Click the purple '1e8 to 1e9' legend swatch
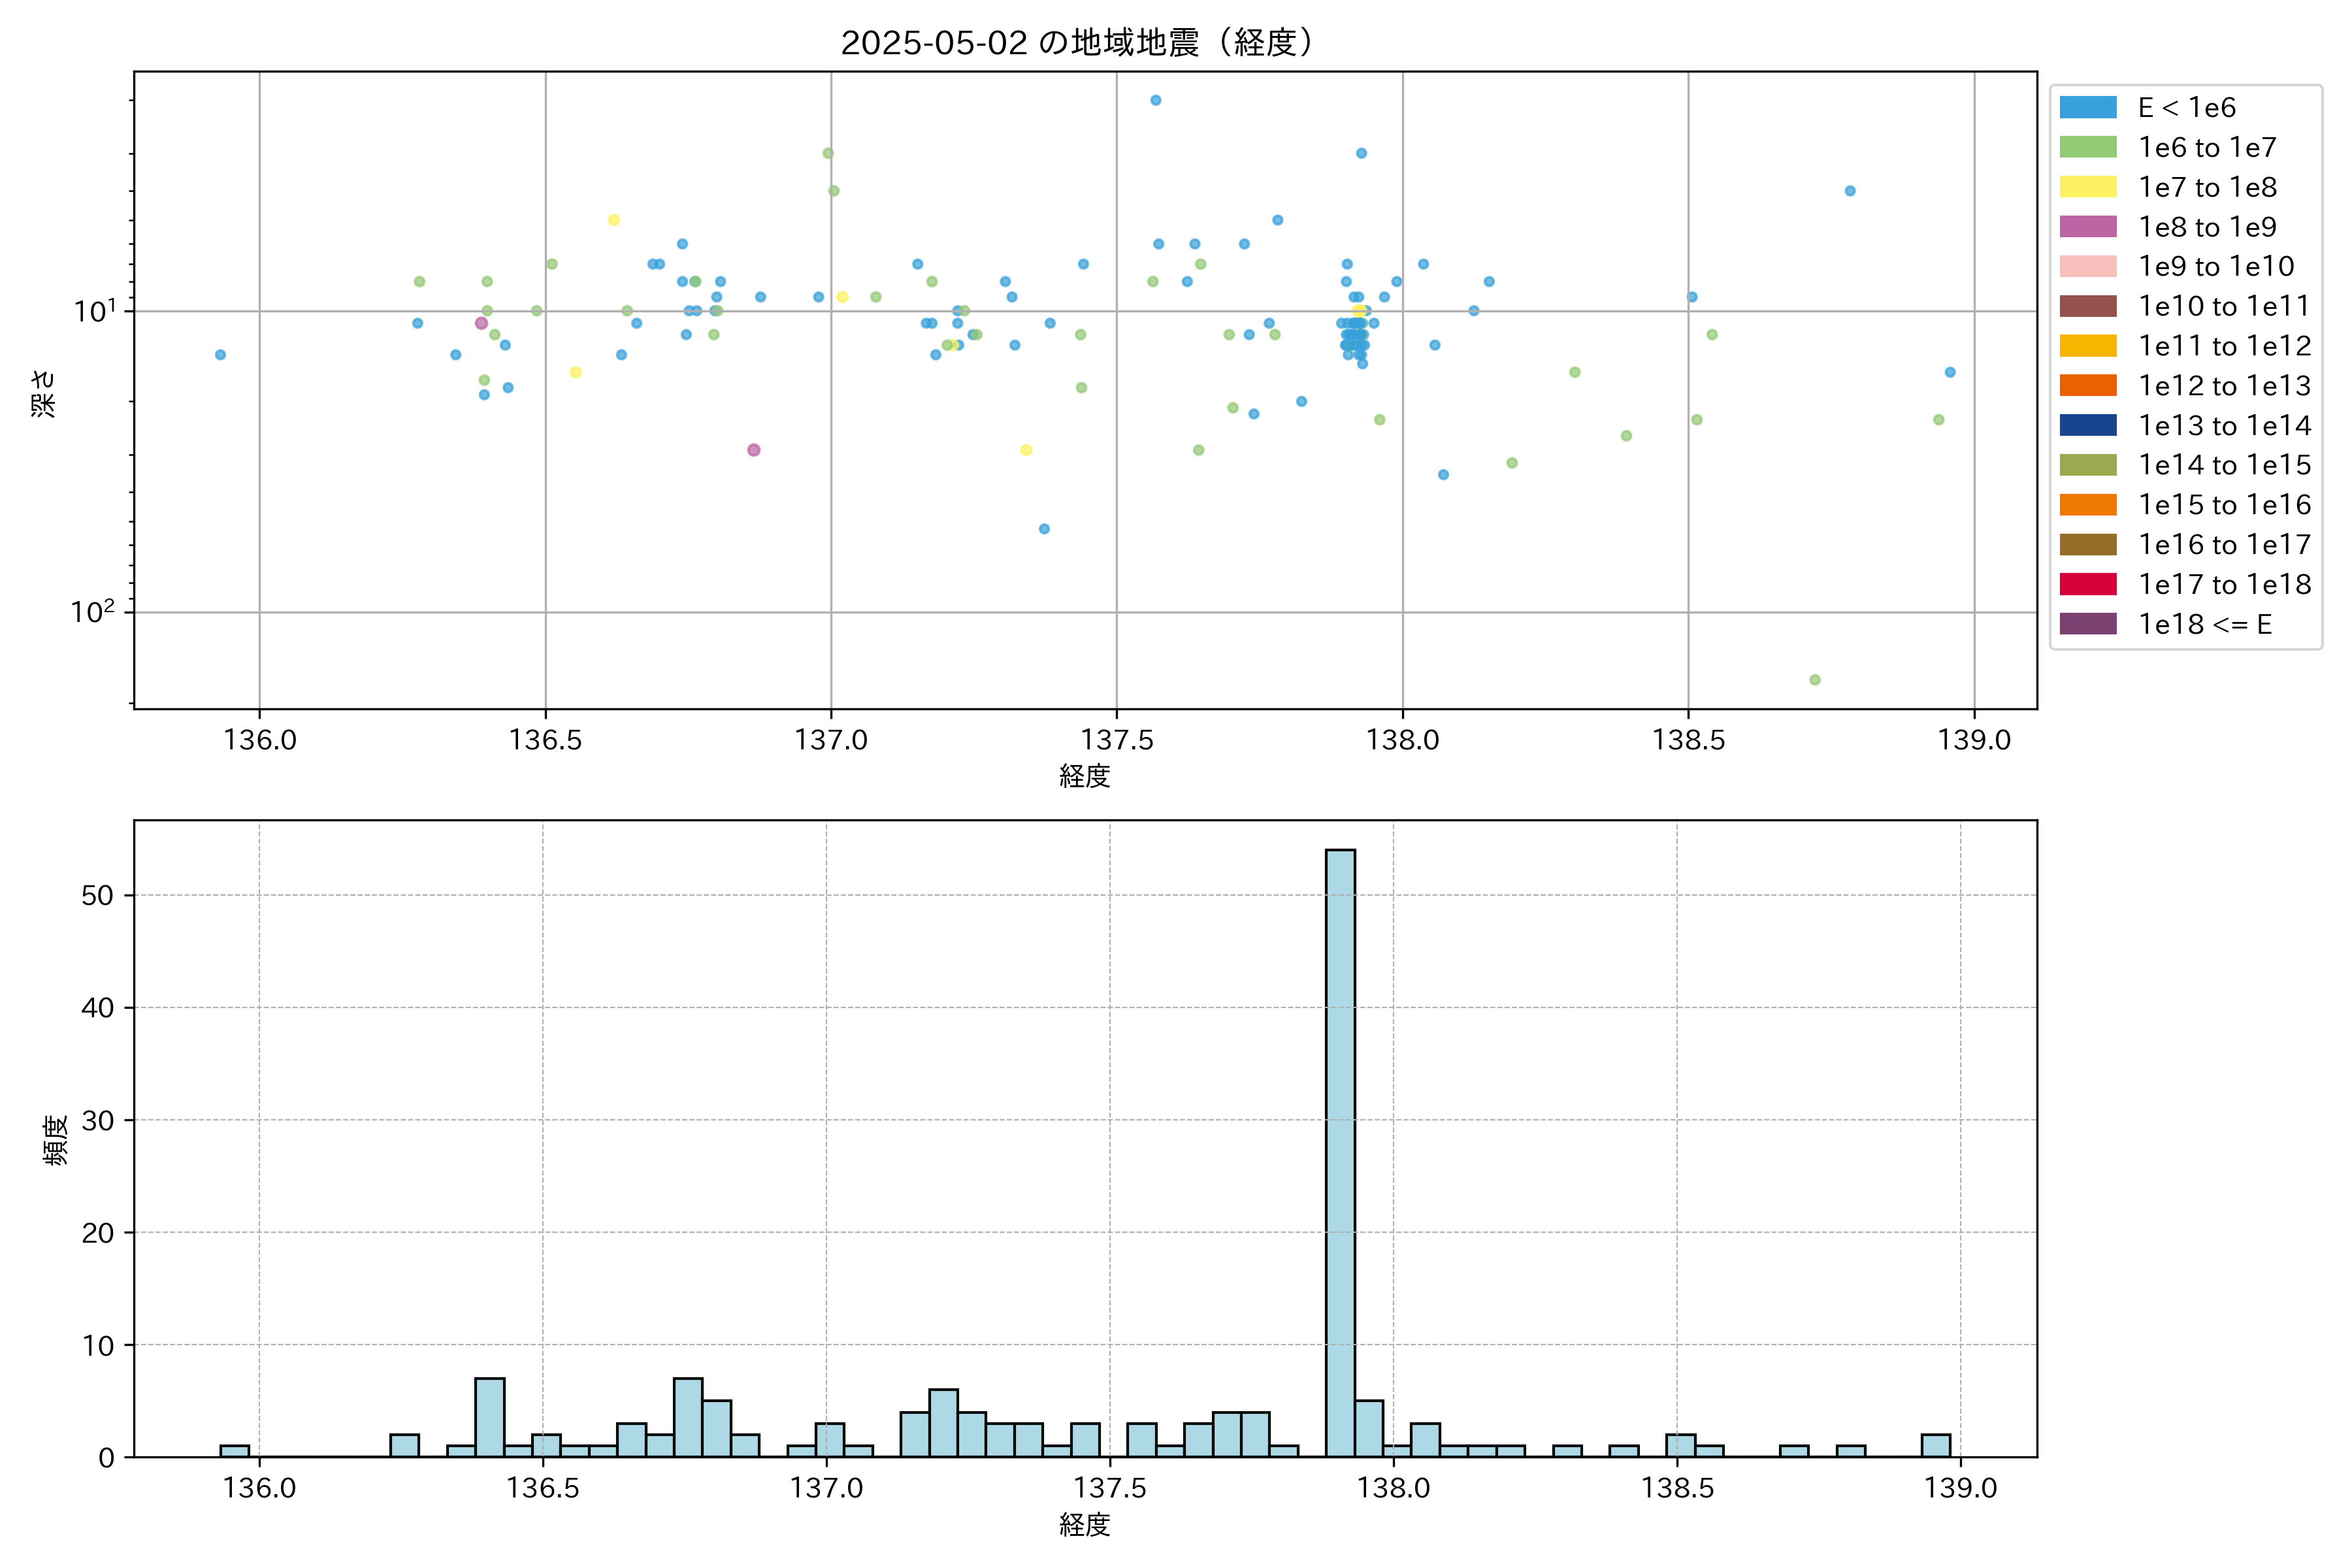 click(x=2088, y=227)
